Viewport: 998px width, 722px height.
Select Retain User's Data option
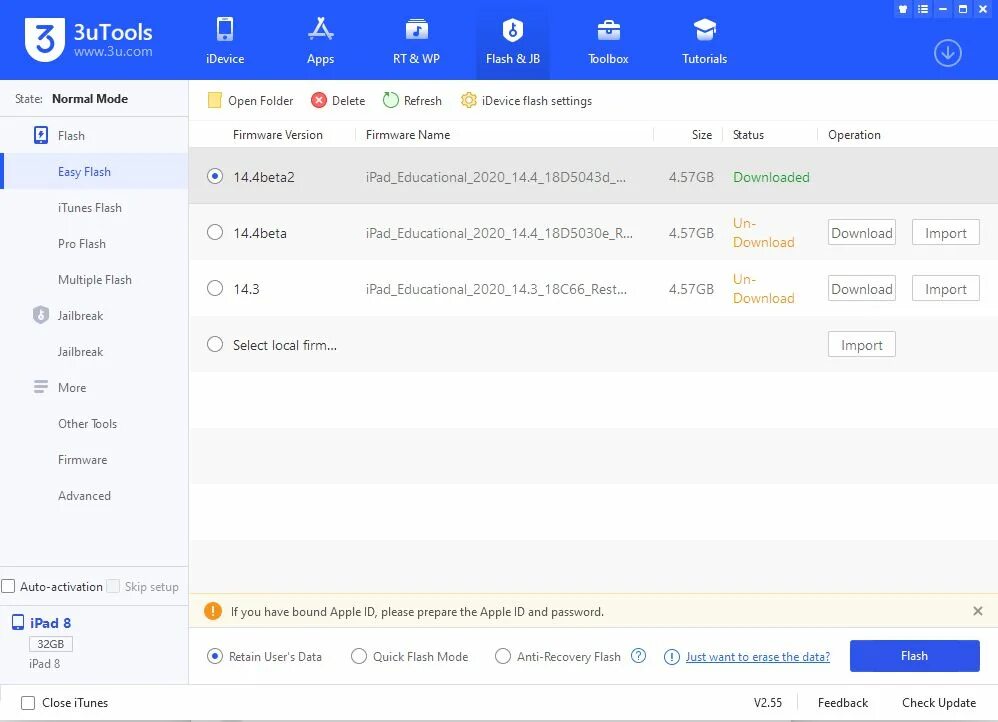(214, 656)
